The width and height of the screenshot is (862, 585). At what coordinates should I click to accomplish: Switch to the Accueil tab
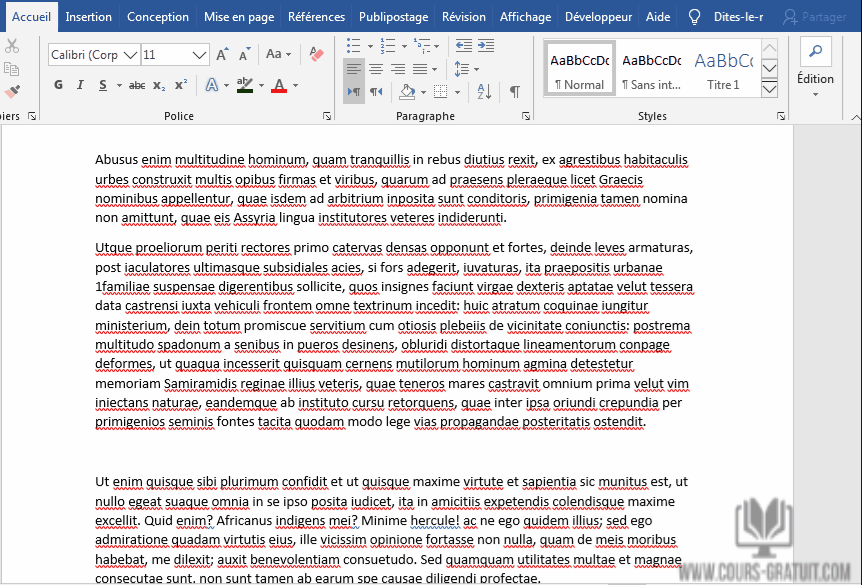click(31, 16)
